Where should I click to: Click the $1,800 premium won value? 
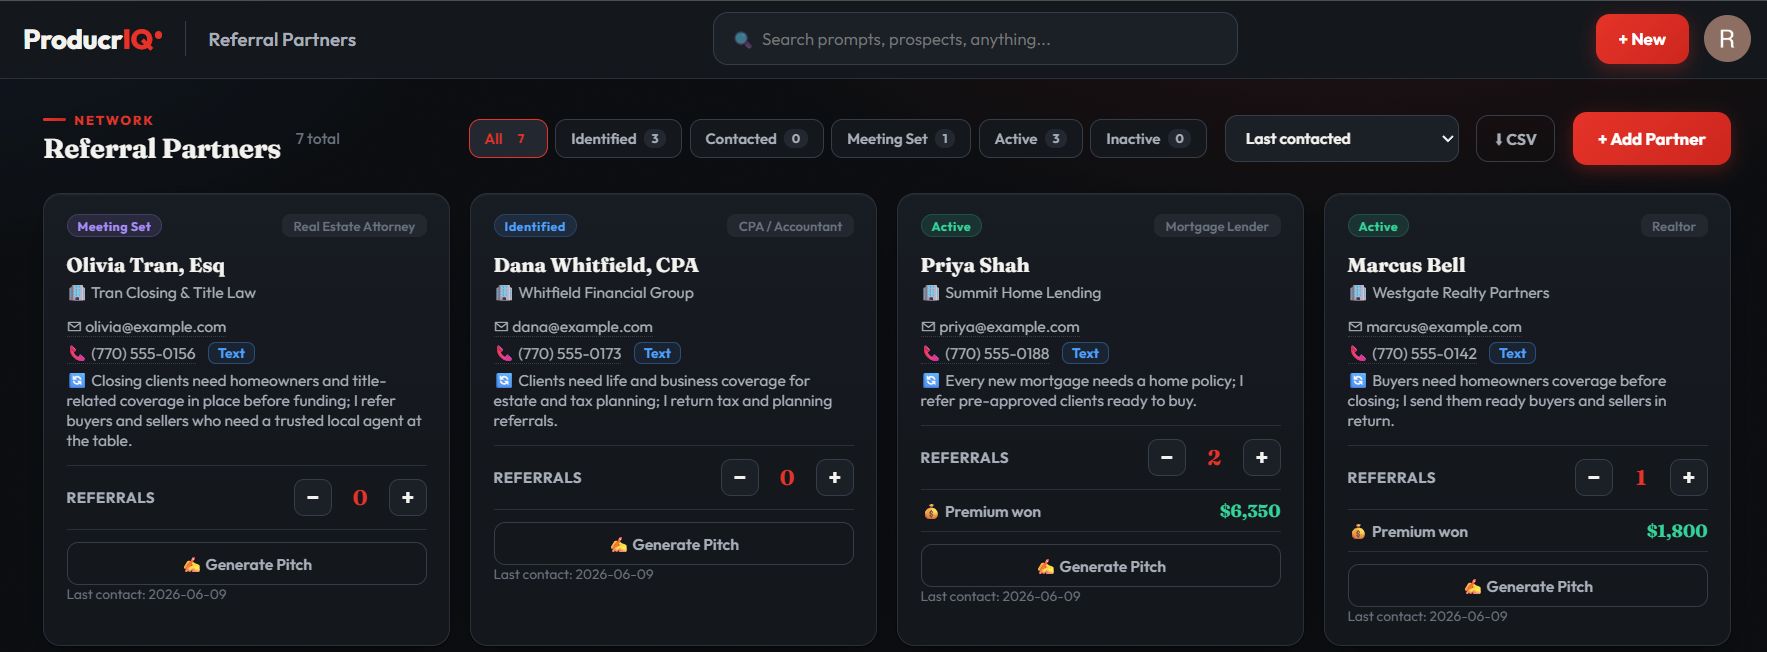pos(1677,531)
